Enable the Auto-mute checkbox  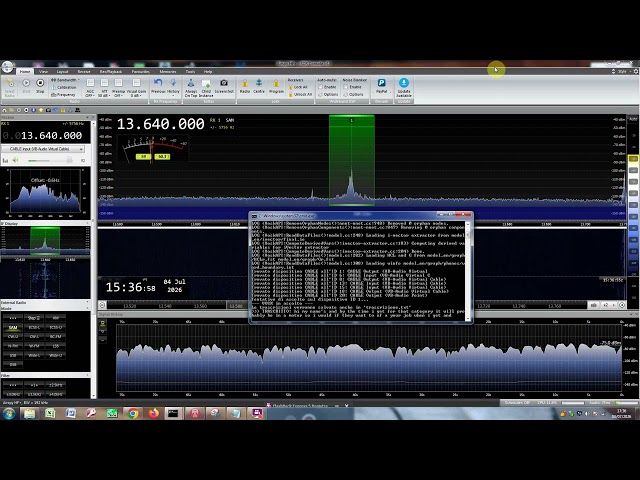[320, 87]
